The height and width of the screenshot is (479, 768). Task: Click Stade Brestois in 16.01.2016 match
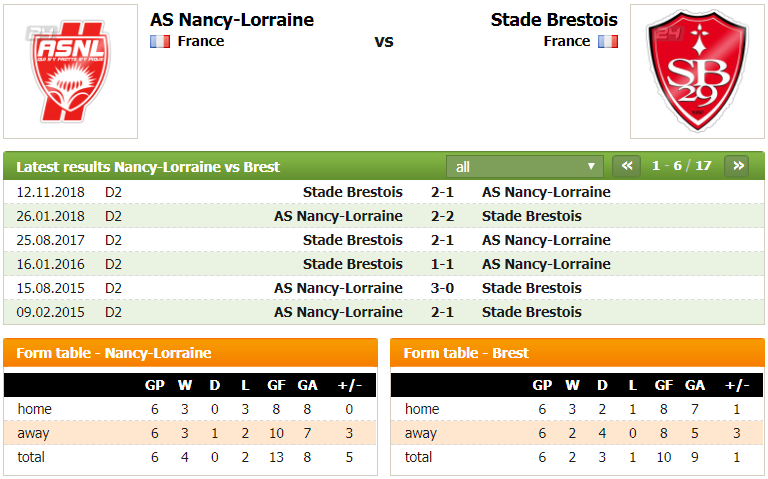[x=353, y=264]
